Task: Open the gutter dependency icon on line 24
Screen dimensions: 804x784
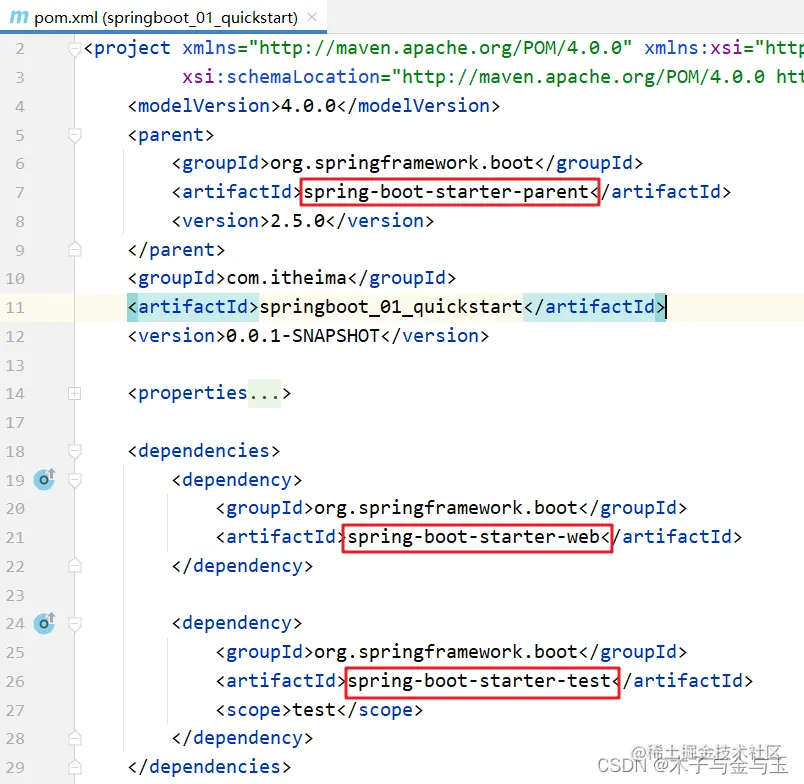Action: [x=45, y=623]
